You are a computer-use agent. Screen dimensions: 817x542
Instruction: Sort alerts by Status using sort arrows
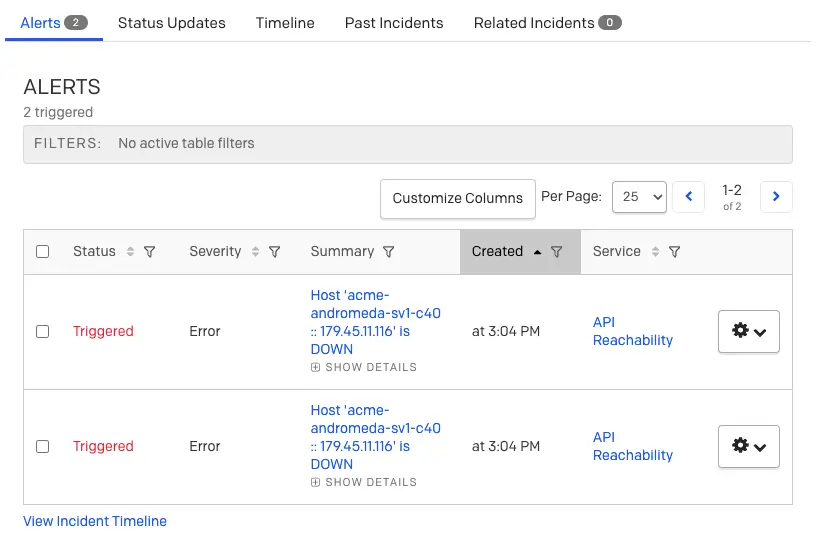[x=130, y=252]
